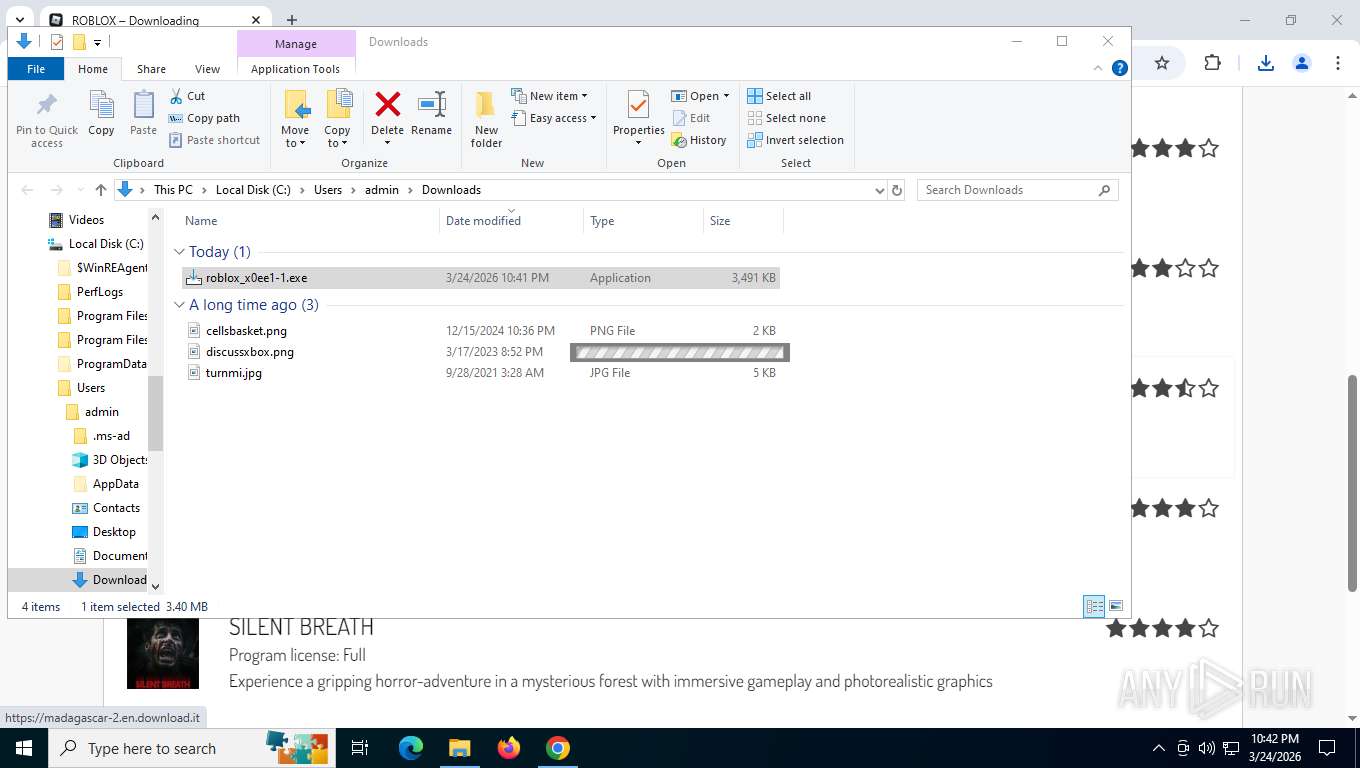The image size is (1360, 768).
Task: Select turnmi.jpg file
Action: tap(480, 373)
